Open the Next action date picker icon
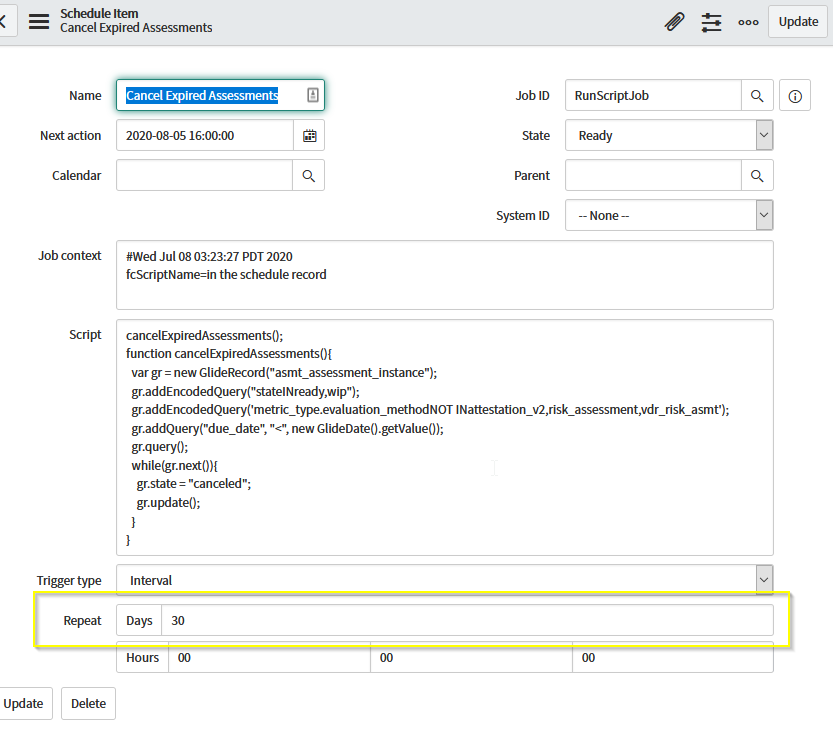The image size is (833, 731). tap(310, 135)
